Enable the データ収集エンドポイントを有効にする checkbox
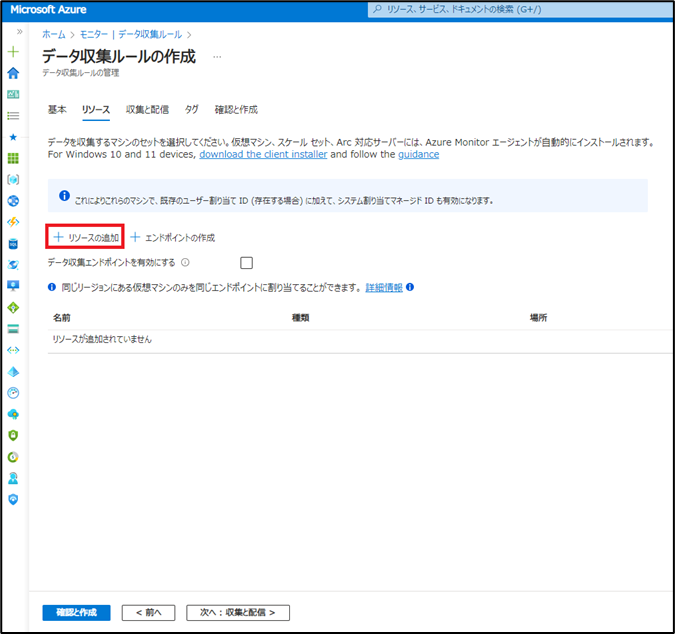Viewport: 675px width, 634px height. point(246,263)
